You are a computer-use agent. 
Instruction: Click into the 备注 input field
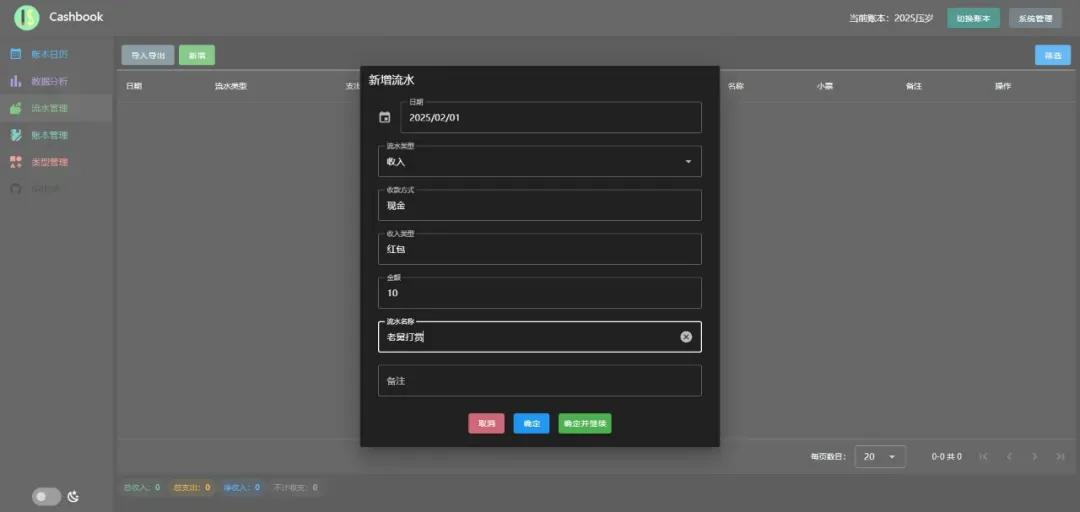click(x=540, y=381)
